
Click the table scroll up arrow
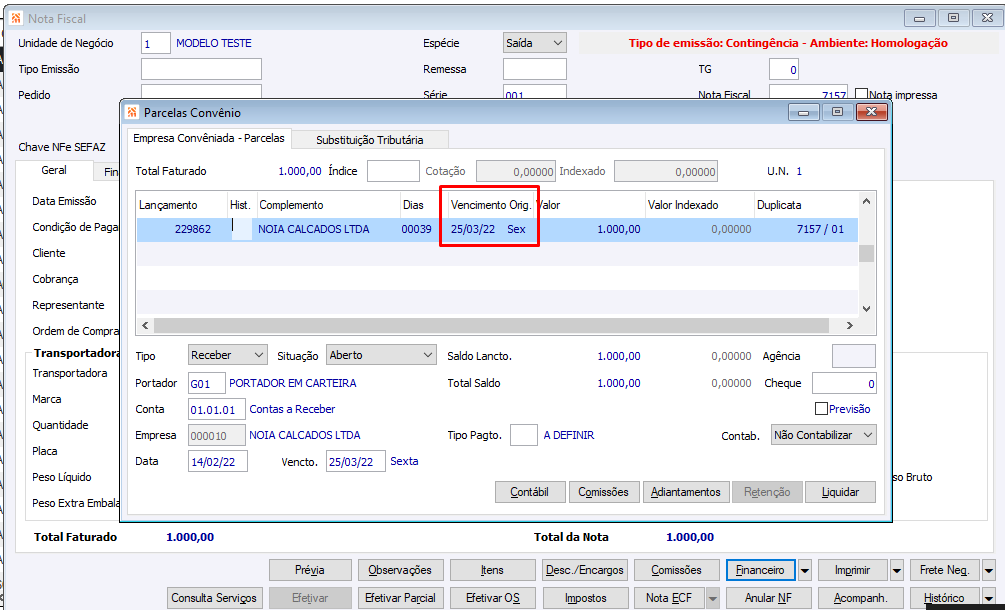[x=867, y=202]
